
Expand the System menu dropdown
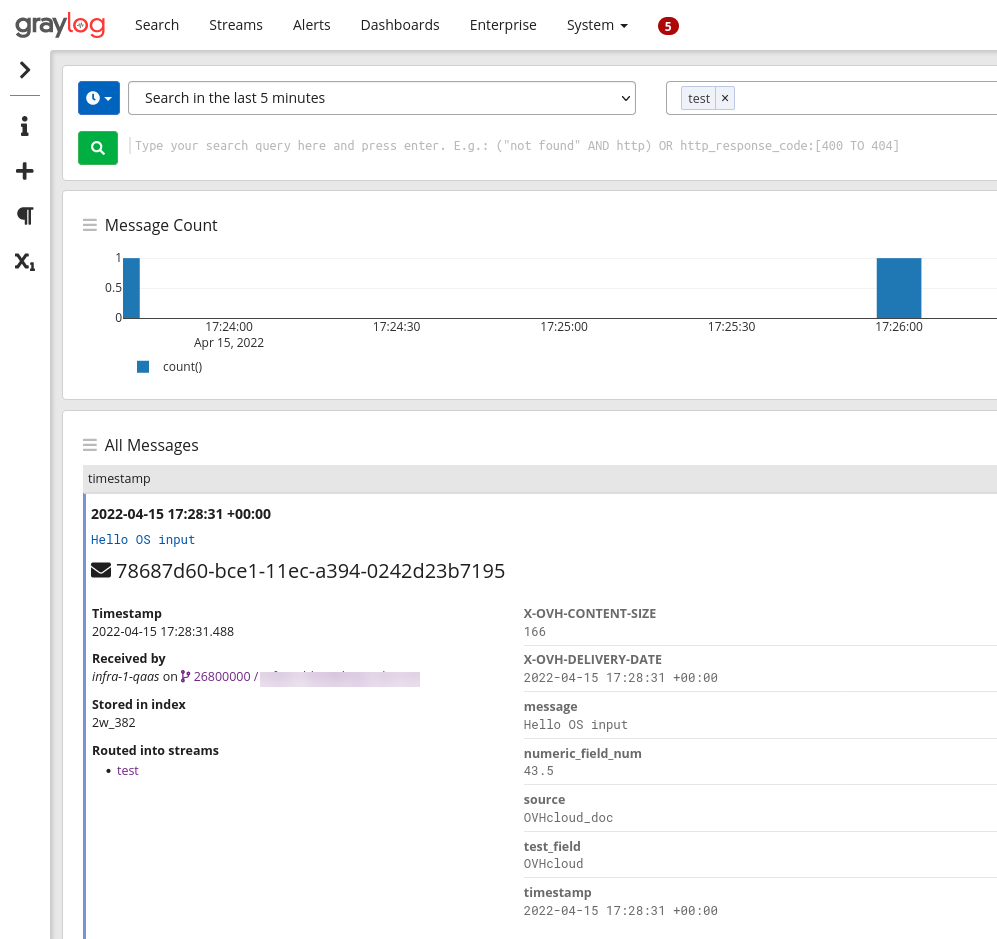tap(597, 25)
